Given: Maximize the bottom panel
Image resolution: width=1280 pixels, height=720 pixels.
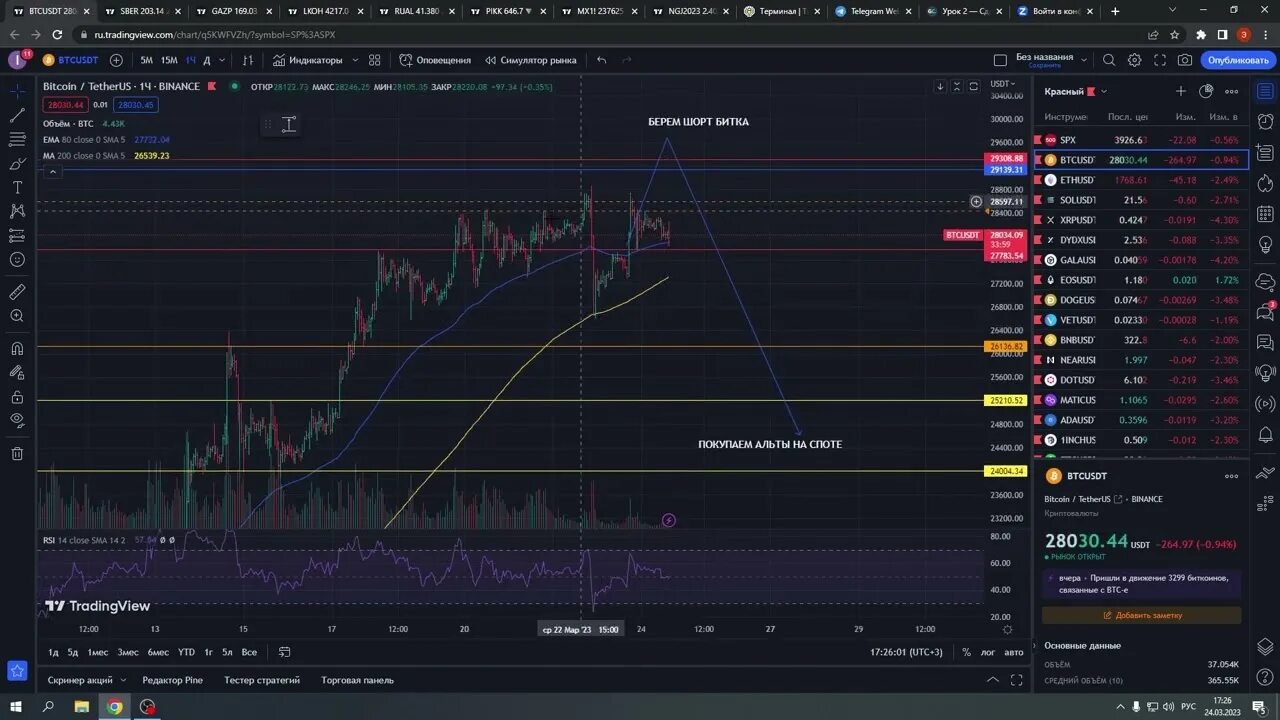Looking at the screenshot, I should 1017,680.
